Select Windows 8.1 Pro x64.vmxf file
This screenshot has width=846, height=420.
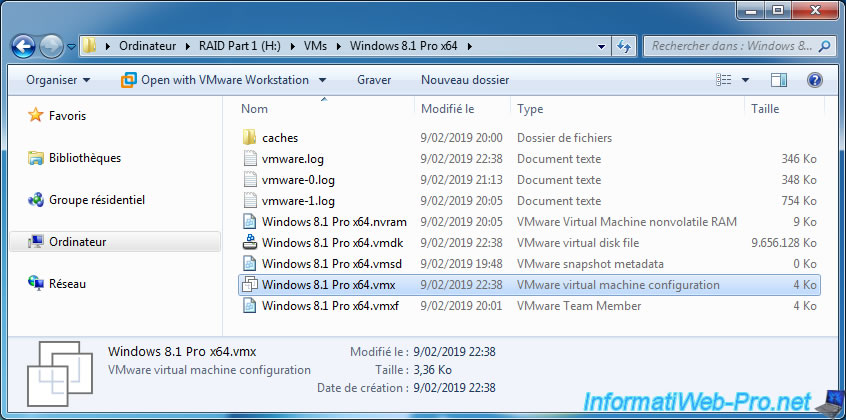pos(529,306)
